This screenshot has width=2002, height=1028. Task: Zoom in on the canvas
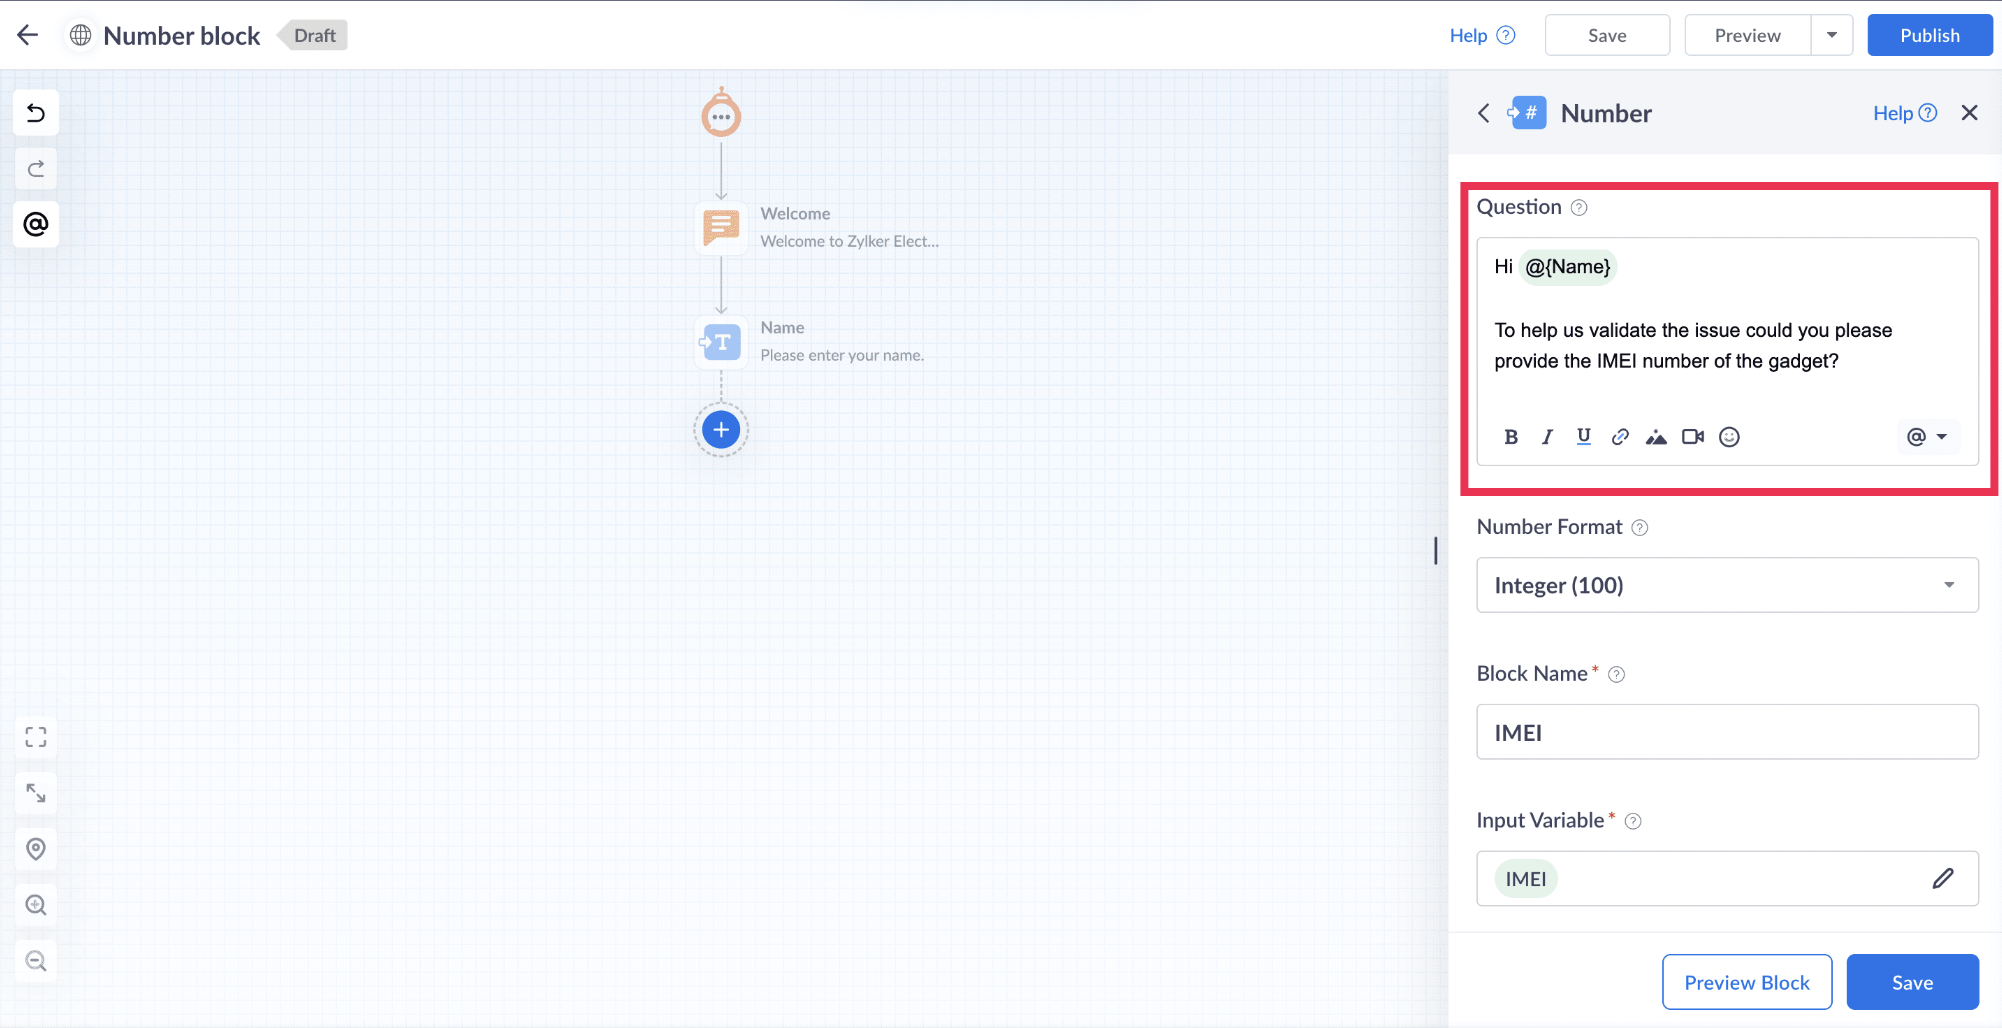36,905
